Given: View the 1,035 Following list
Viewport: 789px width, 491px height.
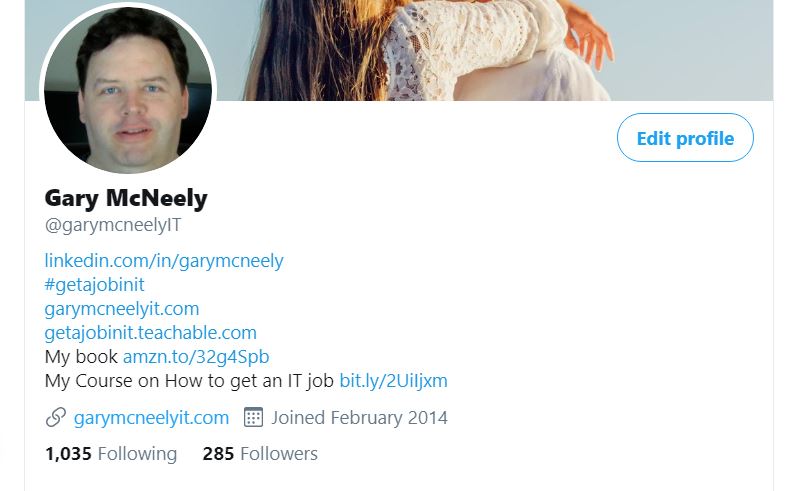Looking at the screenshot, I should [x=111, y=454].
